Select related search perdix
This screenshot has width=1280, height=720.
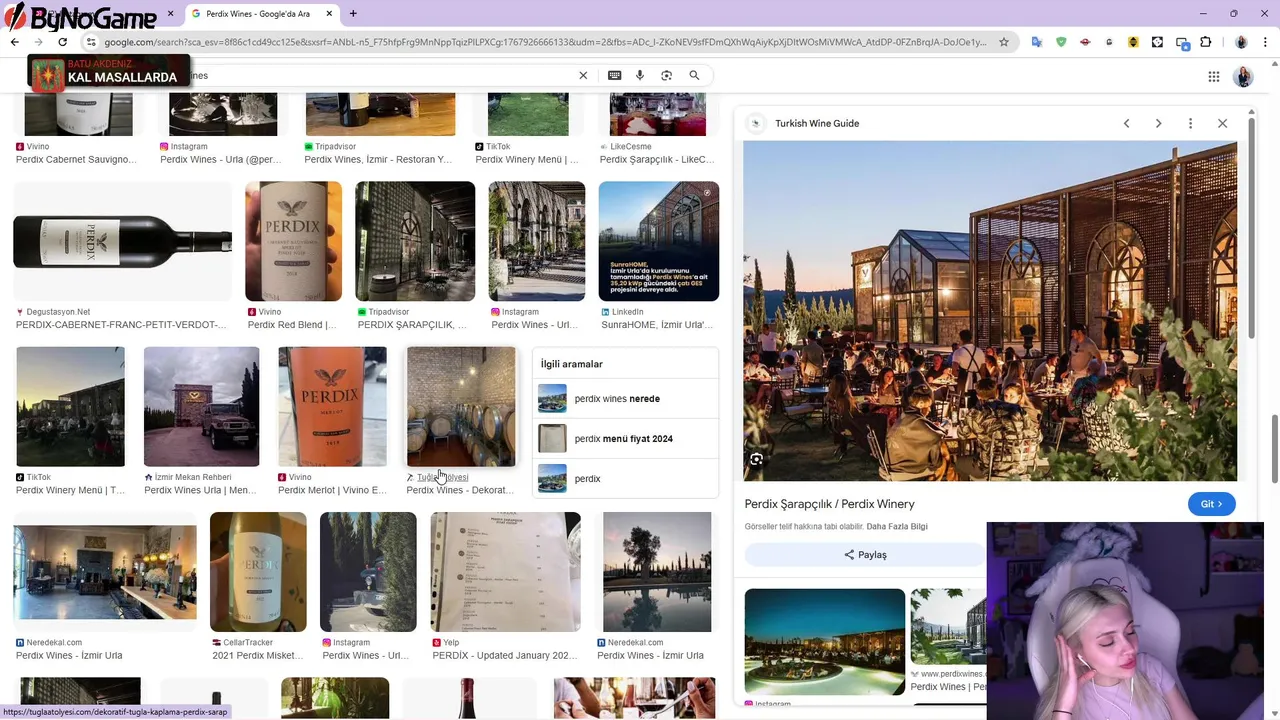click(x=625, y=478)
